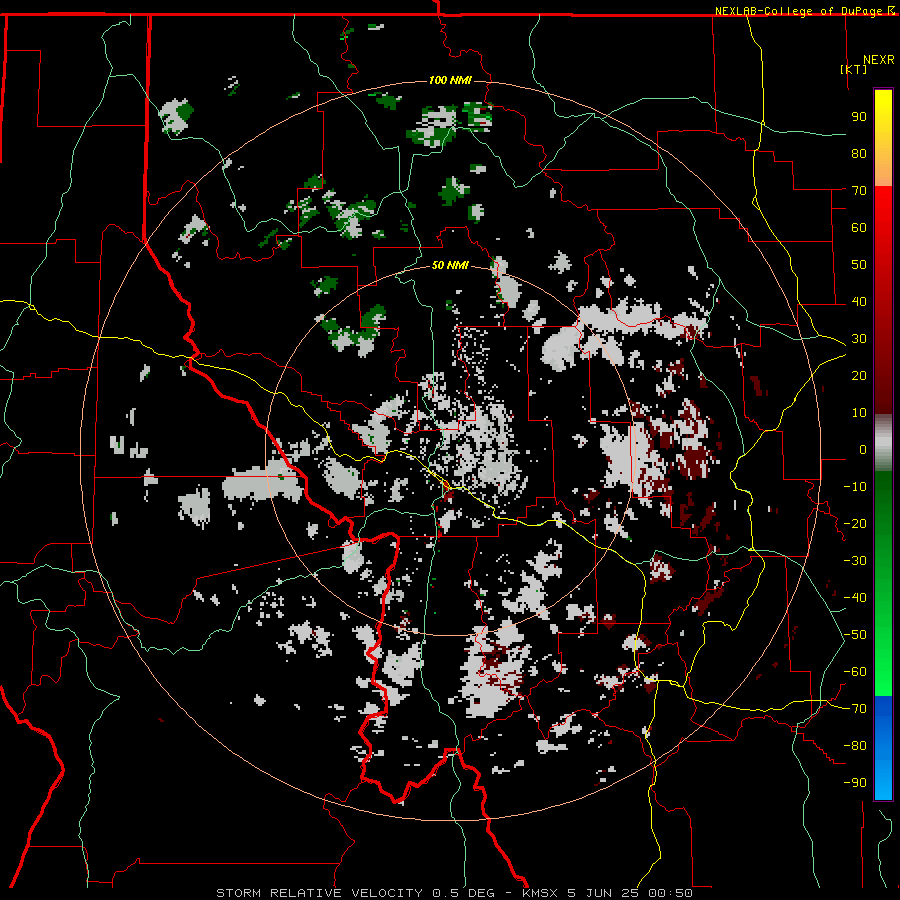
Task: Click the KMSX radar site identifier
Action: (x=540, y=893)
